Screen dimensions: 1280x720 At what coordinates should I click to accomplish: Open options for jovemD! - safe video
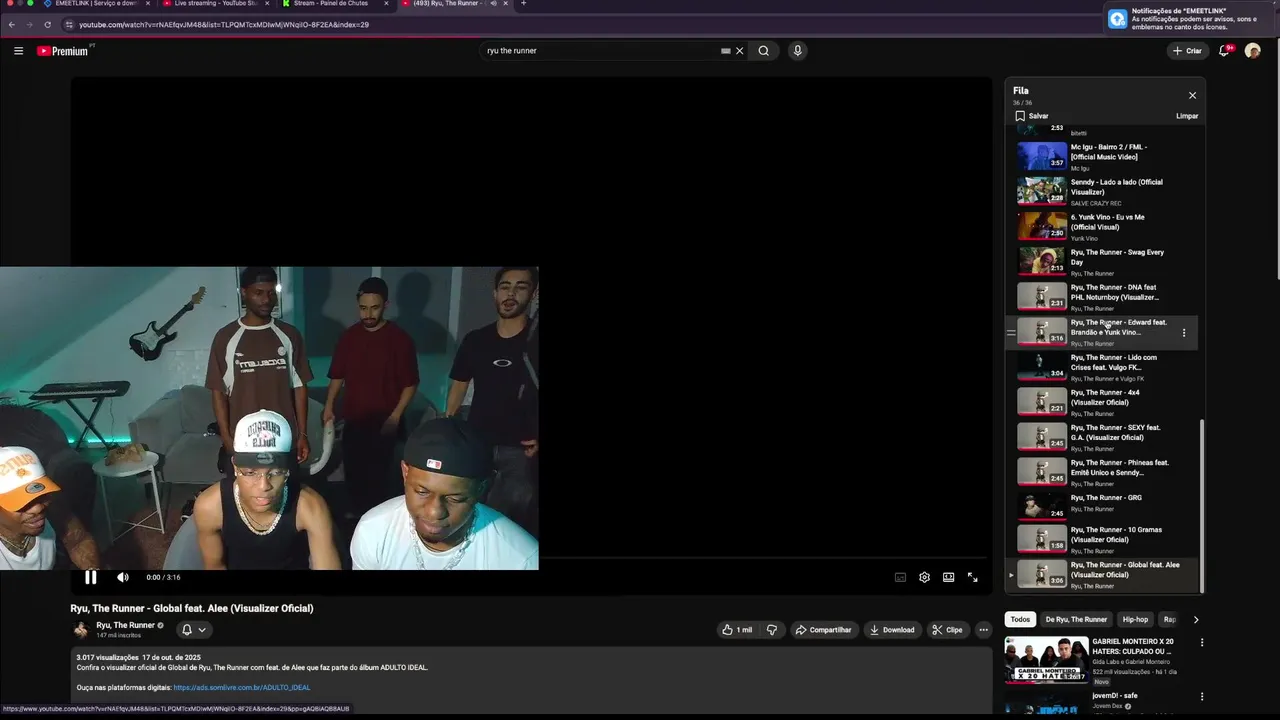tap(1202, 697)
